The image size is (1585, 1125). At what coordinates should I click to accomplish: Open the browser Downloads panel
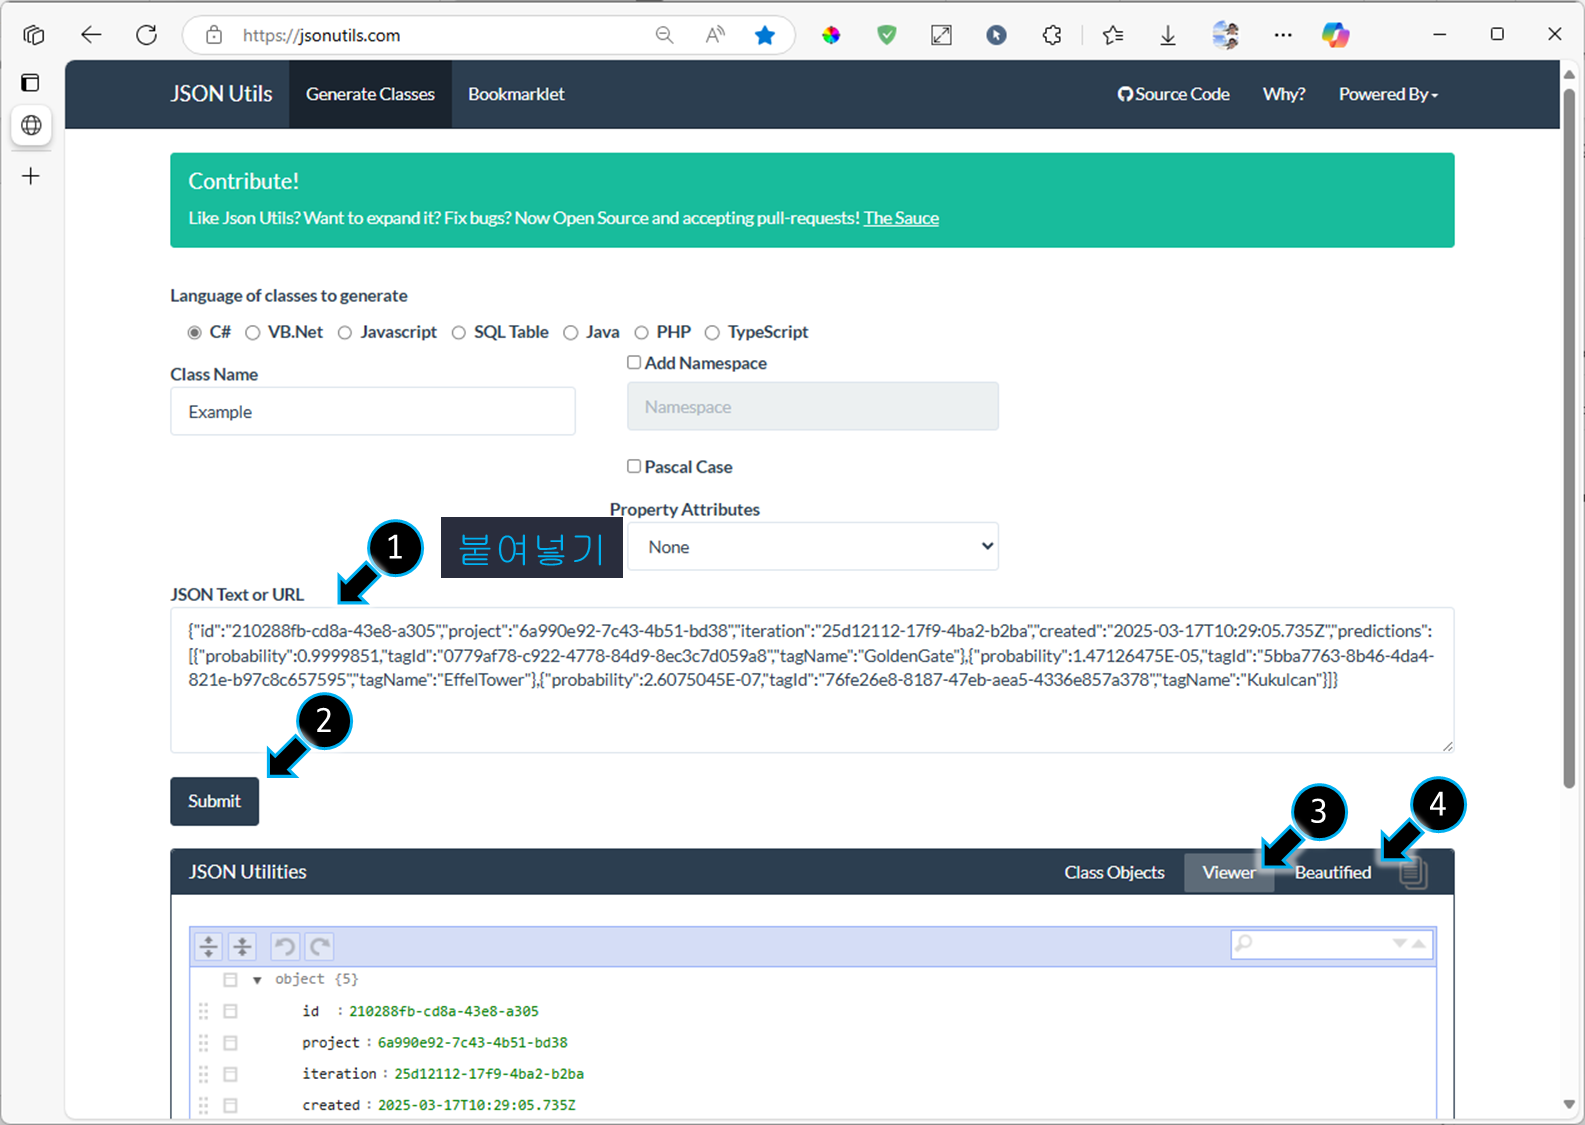[1168, 35]
